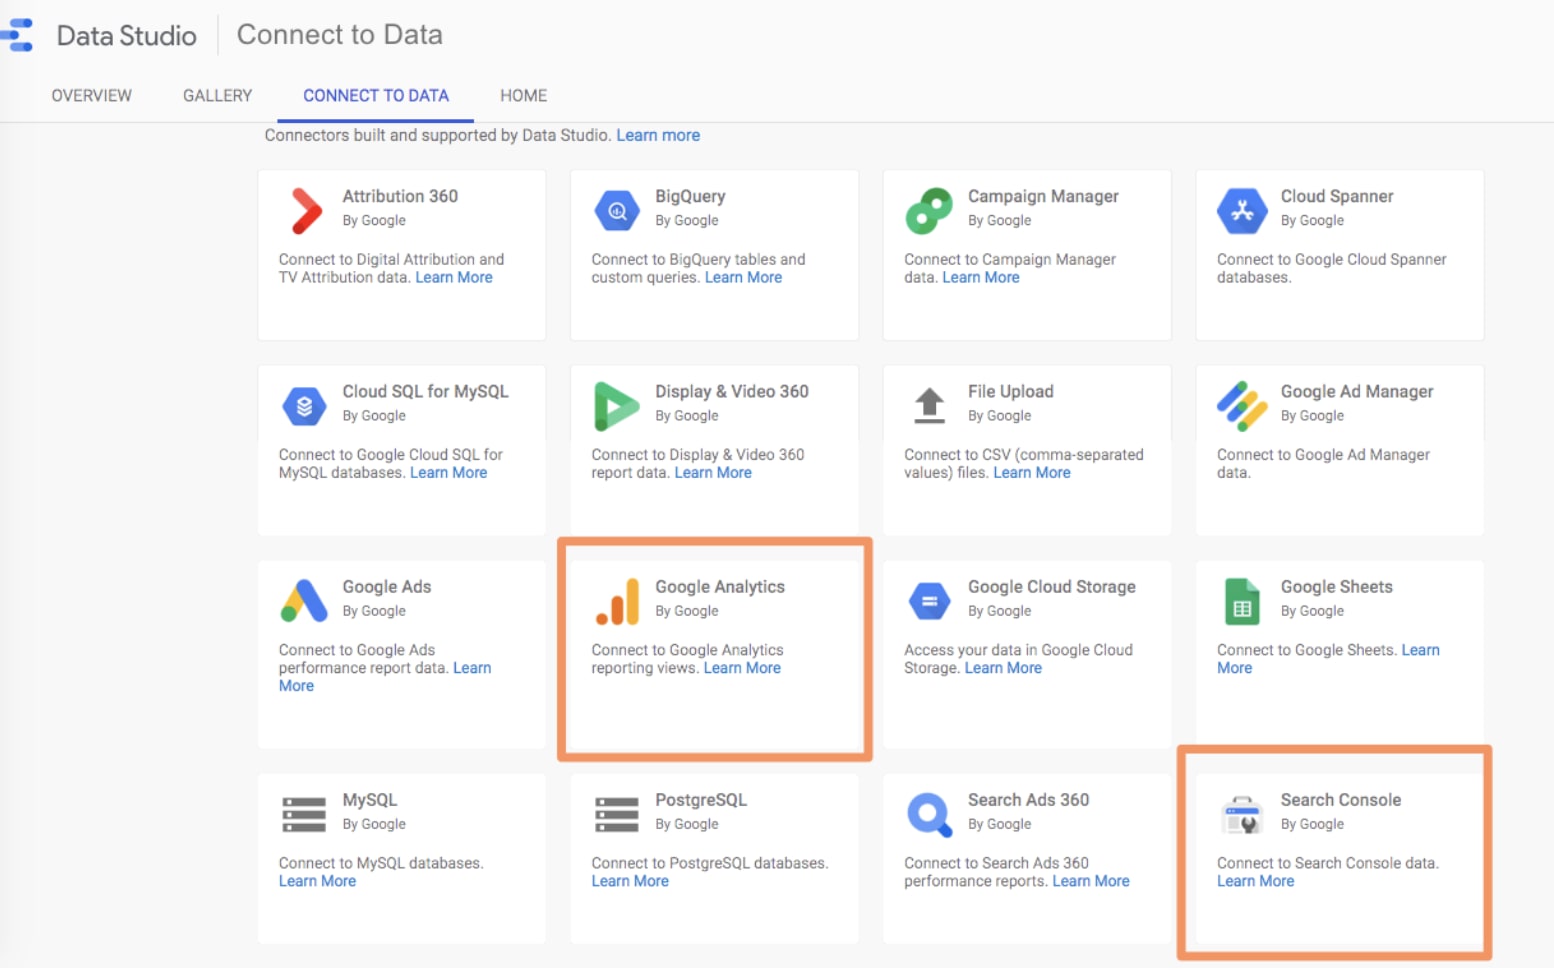Click the Google Cloud Storage hexagon icon
Screen dimensions: 1554x970
929,601
